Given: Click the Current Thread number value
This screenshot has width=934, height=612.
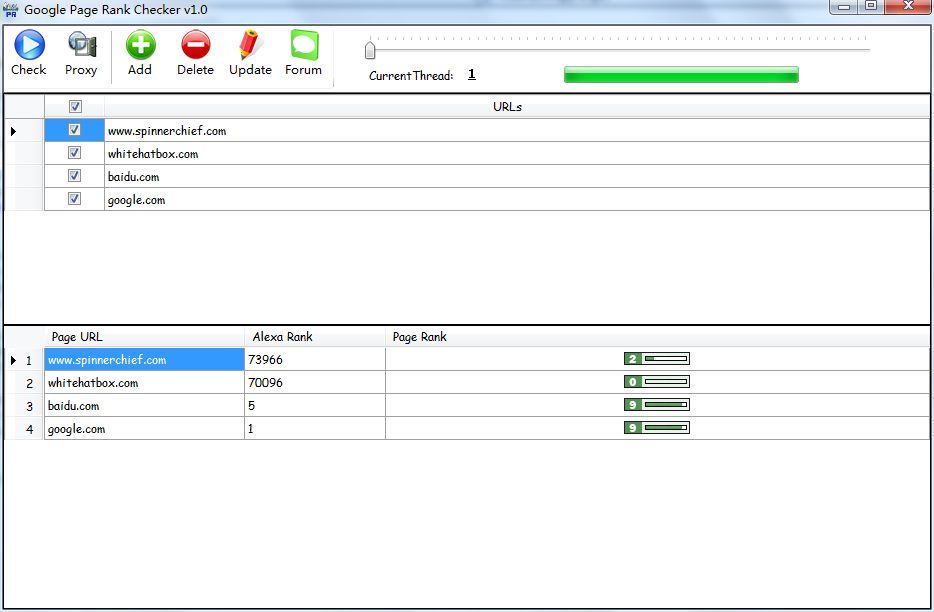Looking at the screenshot, I should click(x=471, y=75).
